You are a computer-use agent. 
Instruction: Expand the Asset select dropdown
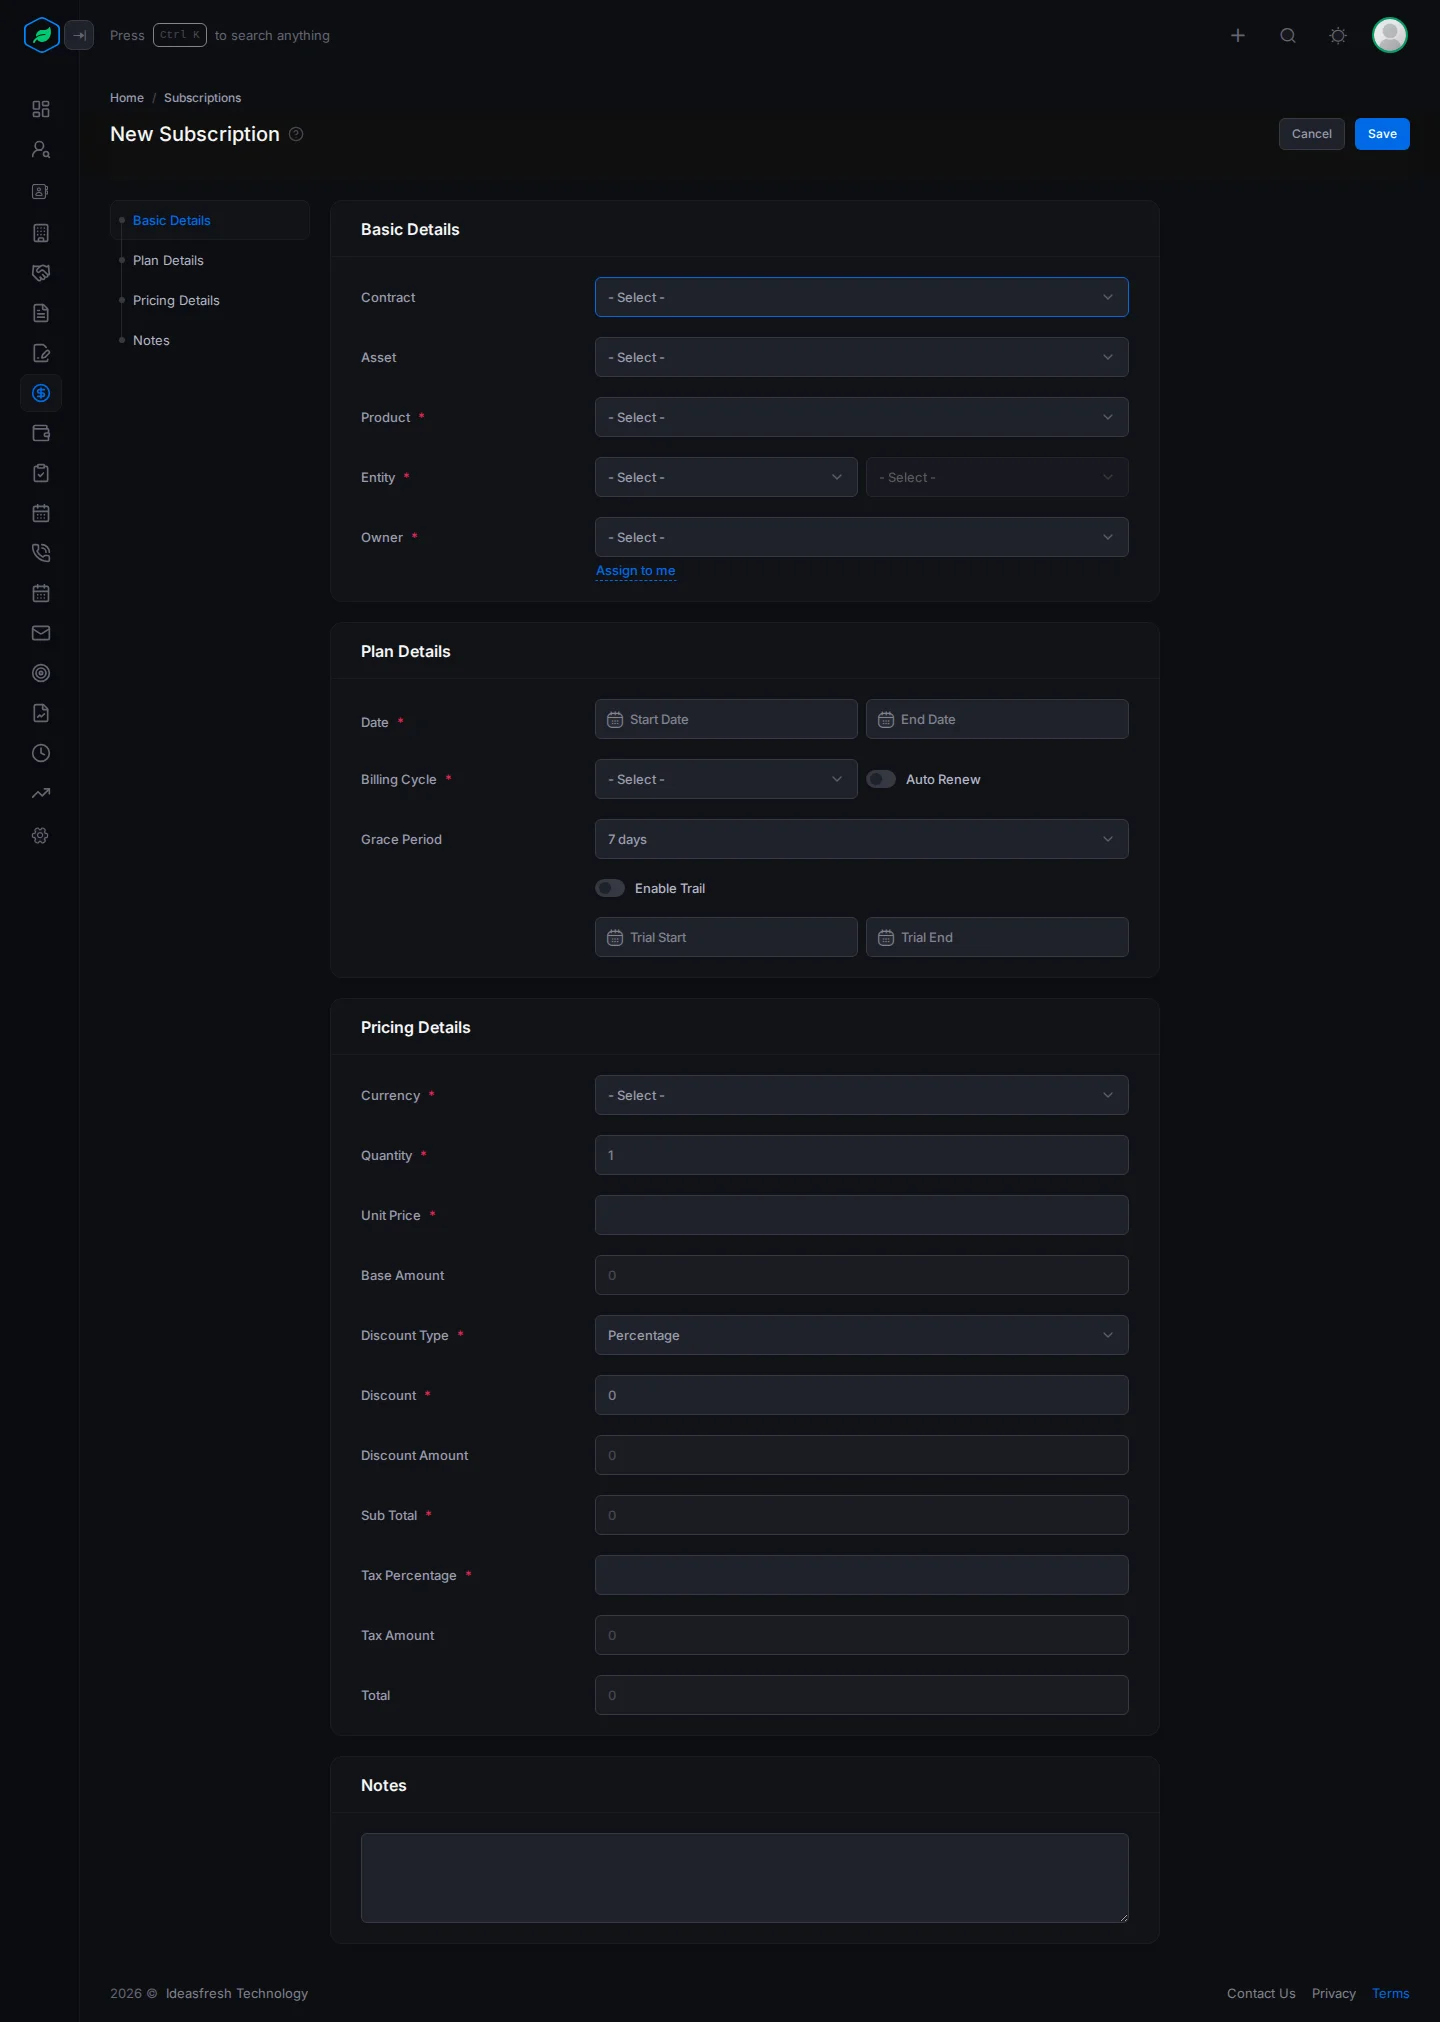click(862, 357)
